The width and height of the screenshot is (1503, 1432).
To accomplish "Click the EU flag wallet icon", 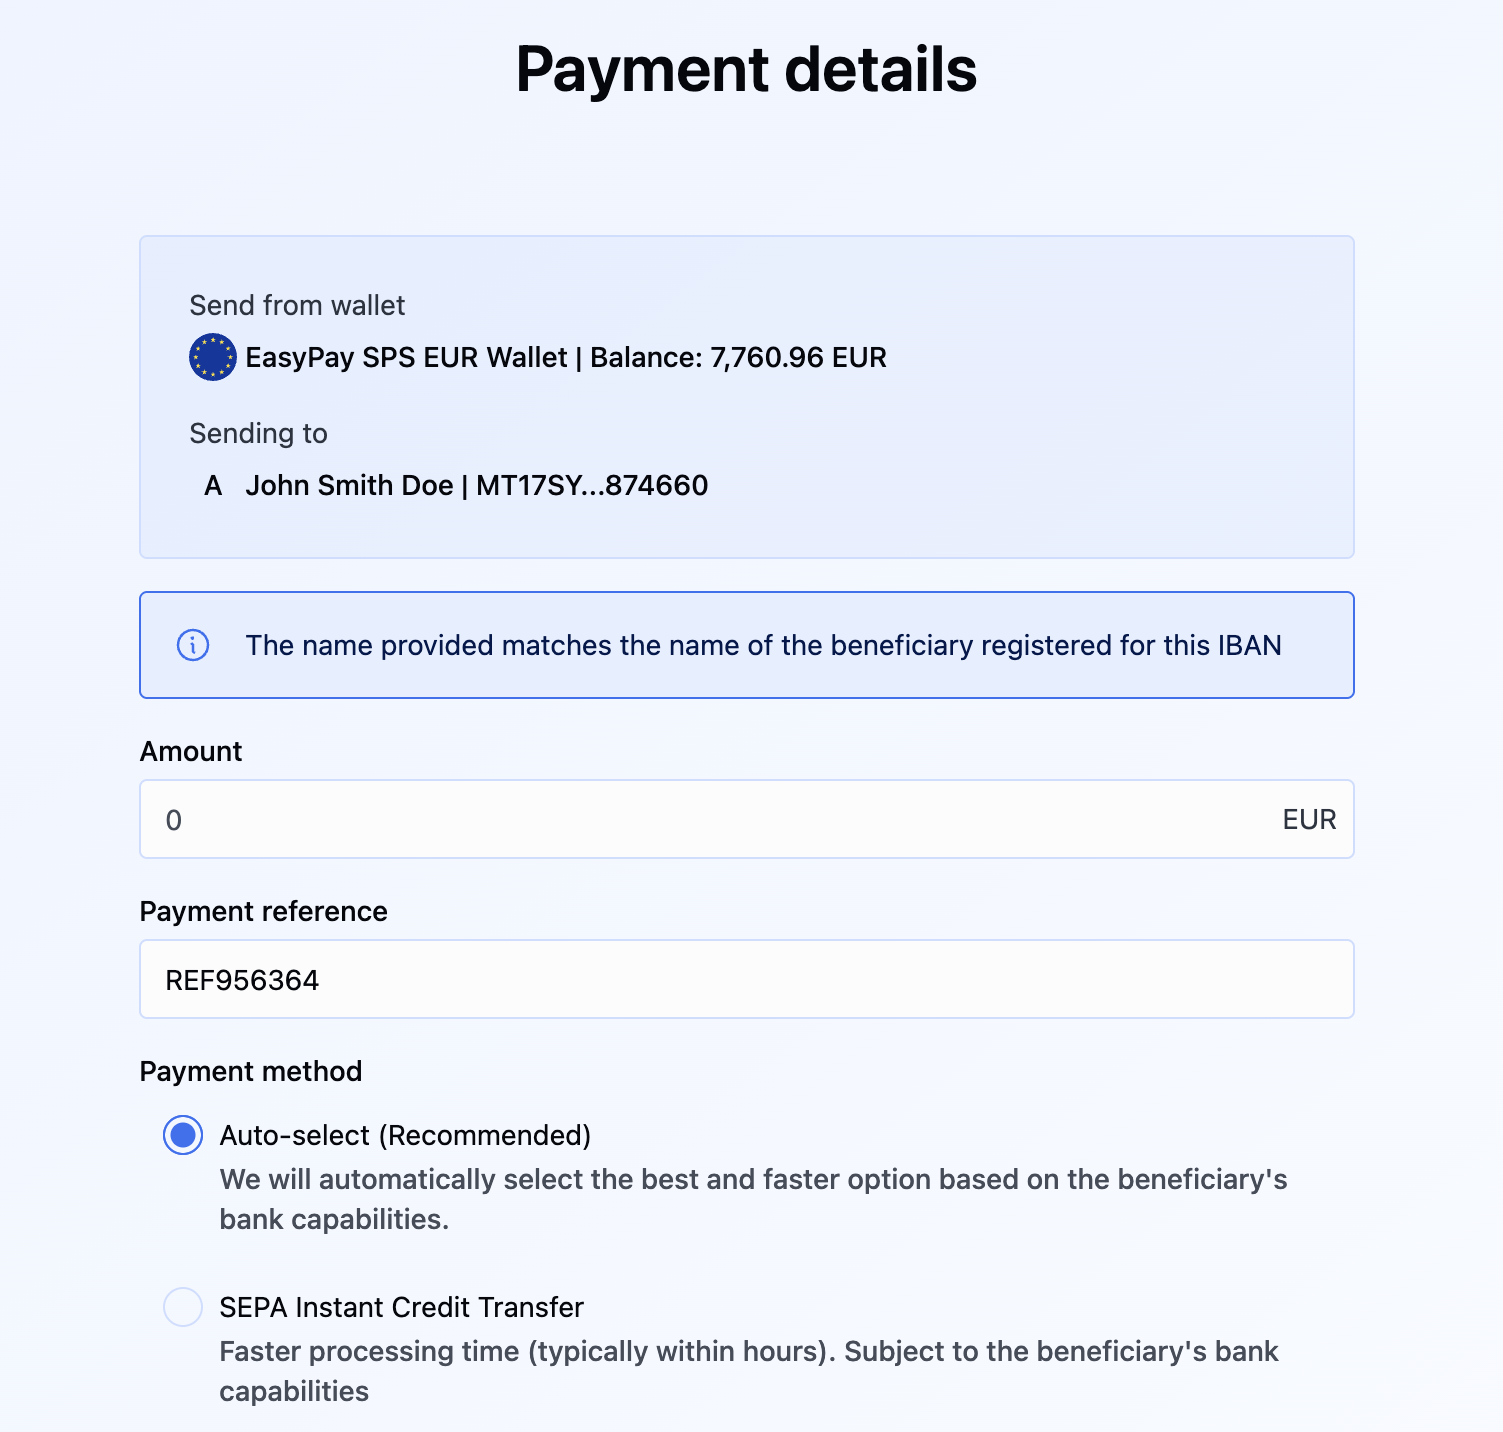I will (x=212, y=358).
